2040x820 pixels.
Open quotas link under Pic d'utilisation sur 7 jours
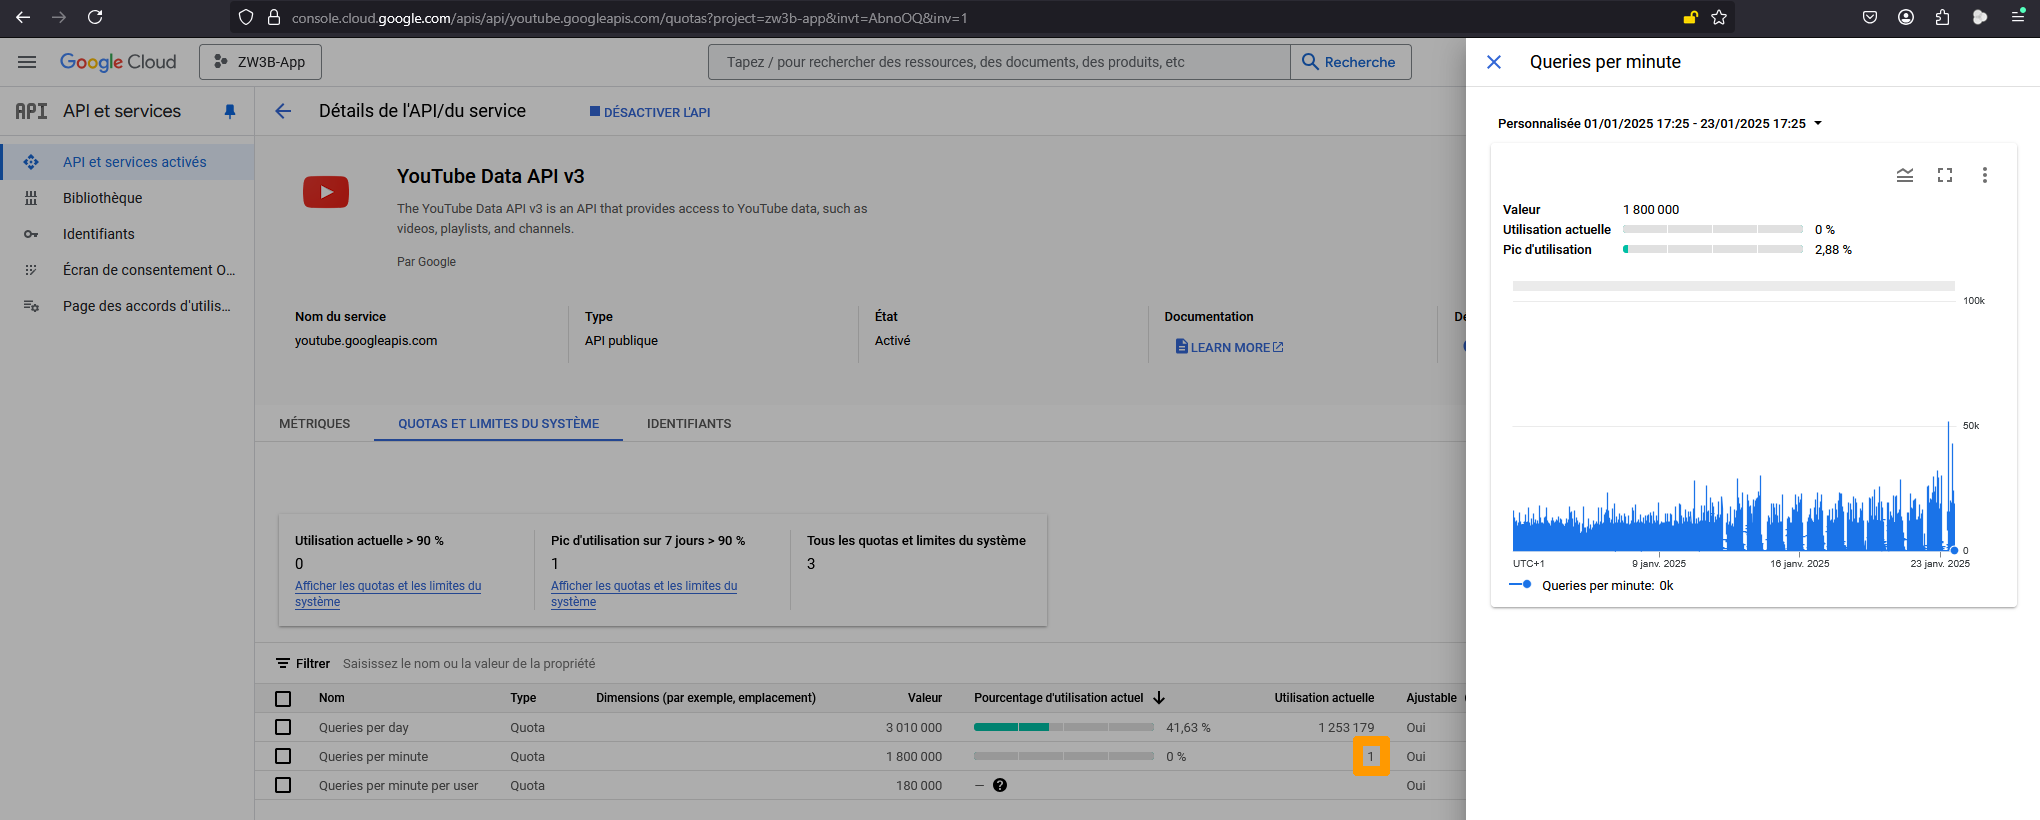[644, 594]
